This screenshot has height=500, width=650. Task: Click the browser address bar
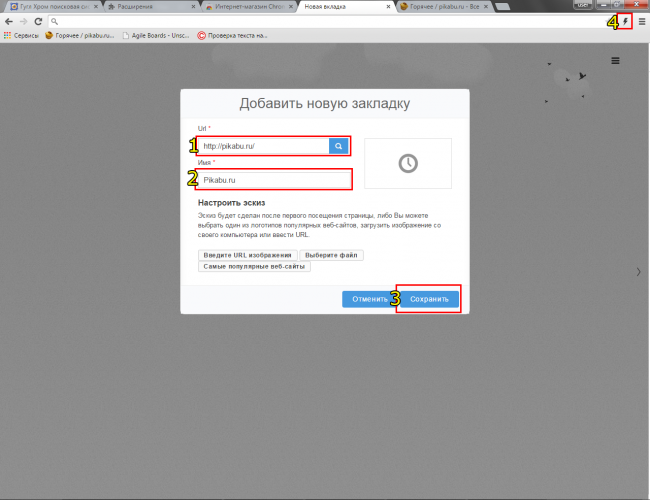pos(332,22)
